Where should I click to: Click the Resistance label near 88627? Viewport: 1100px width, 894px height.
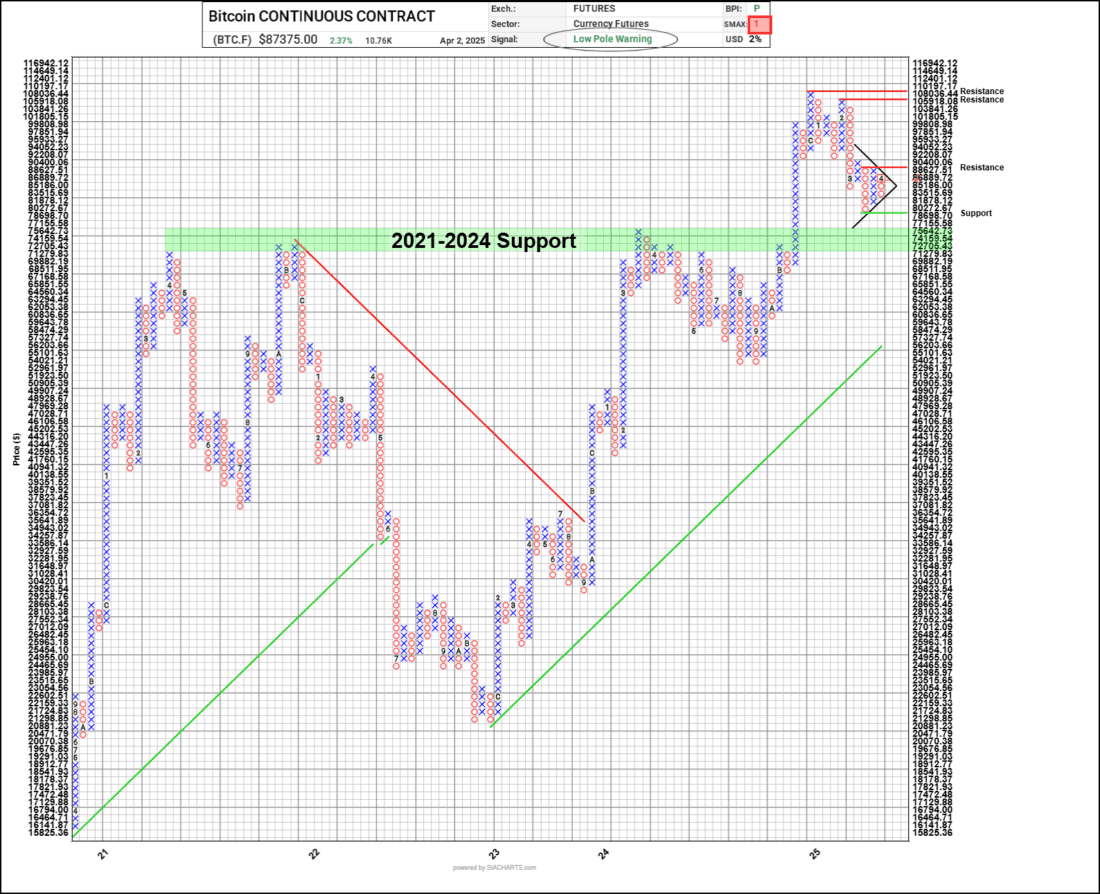tap(981, 168)
